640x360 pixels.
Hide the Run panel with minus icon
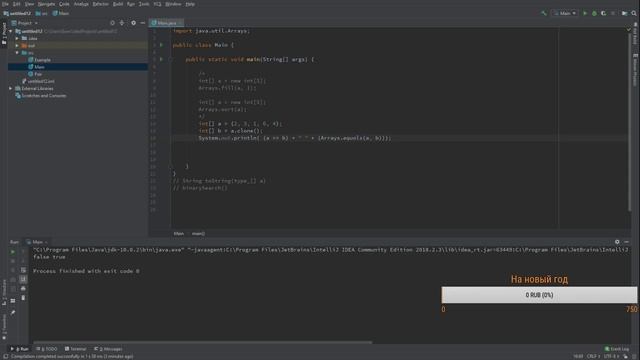pos(627,242)
